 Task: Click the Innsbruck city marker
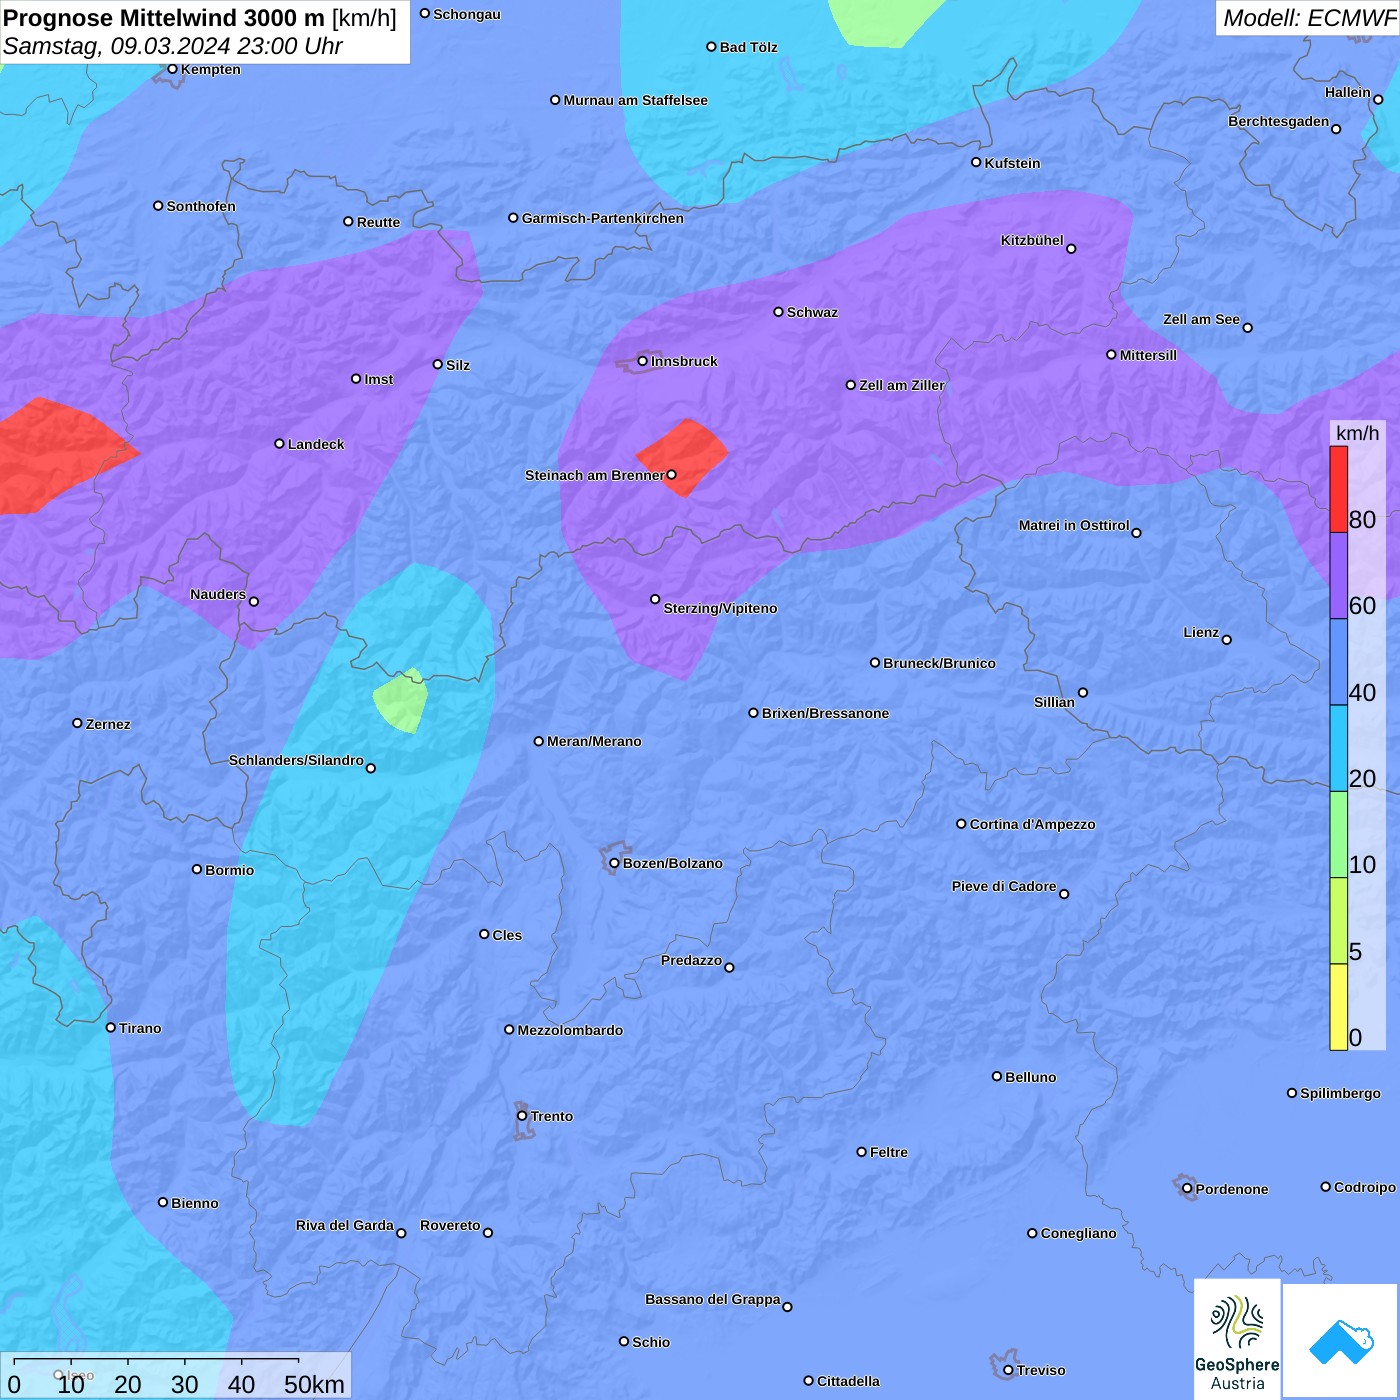click(643, 361)
